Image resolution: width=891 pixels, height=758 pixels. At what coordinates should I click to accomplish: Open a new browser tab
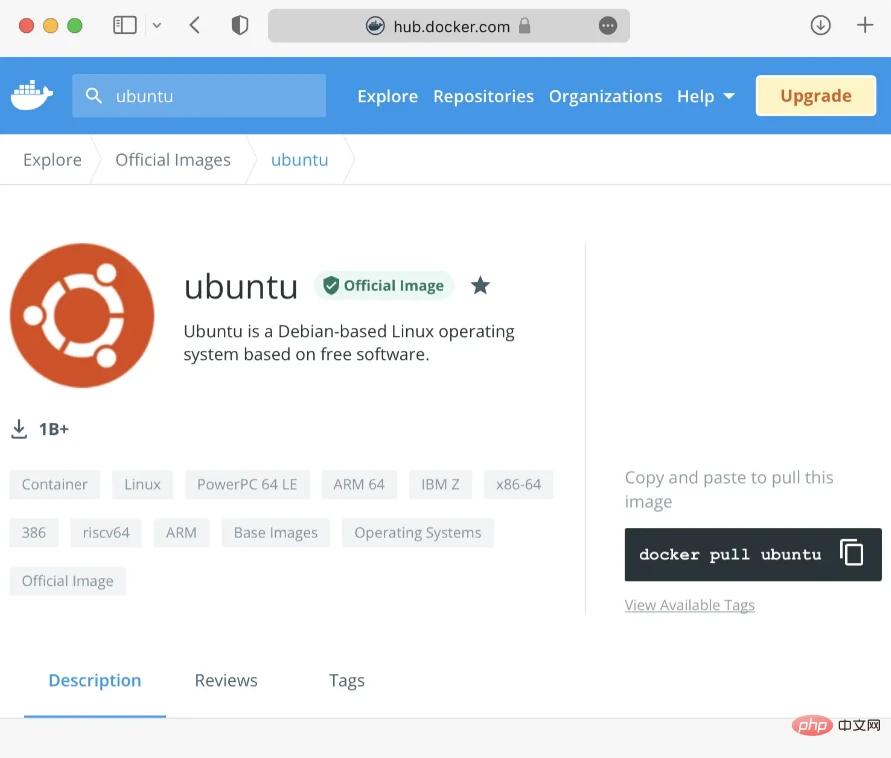[x=865, y=25]
